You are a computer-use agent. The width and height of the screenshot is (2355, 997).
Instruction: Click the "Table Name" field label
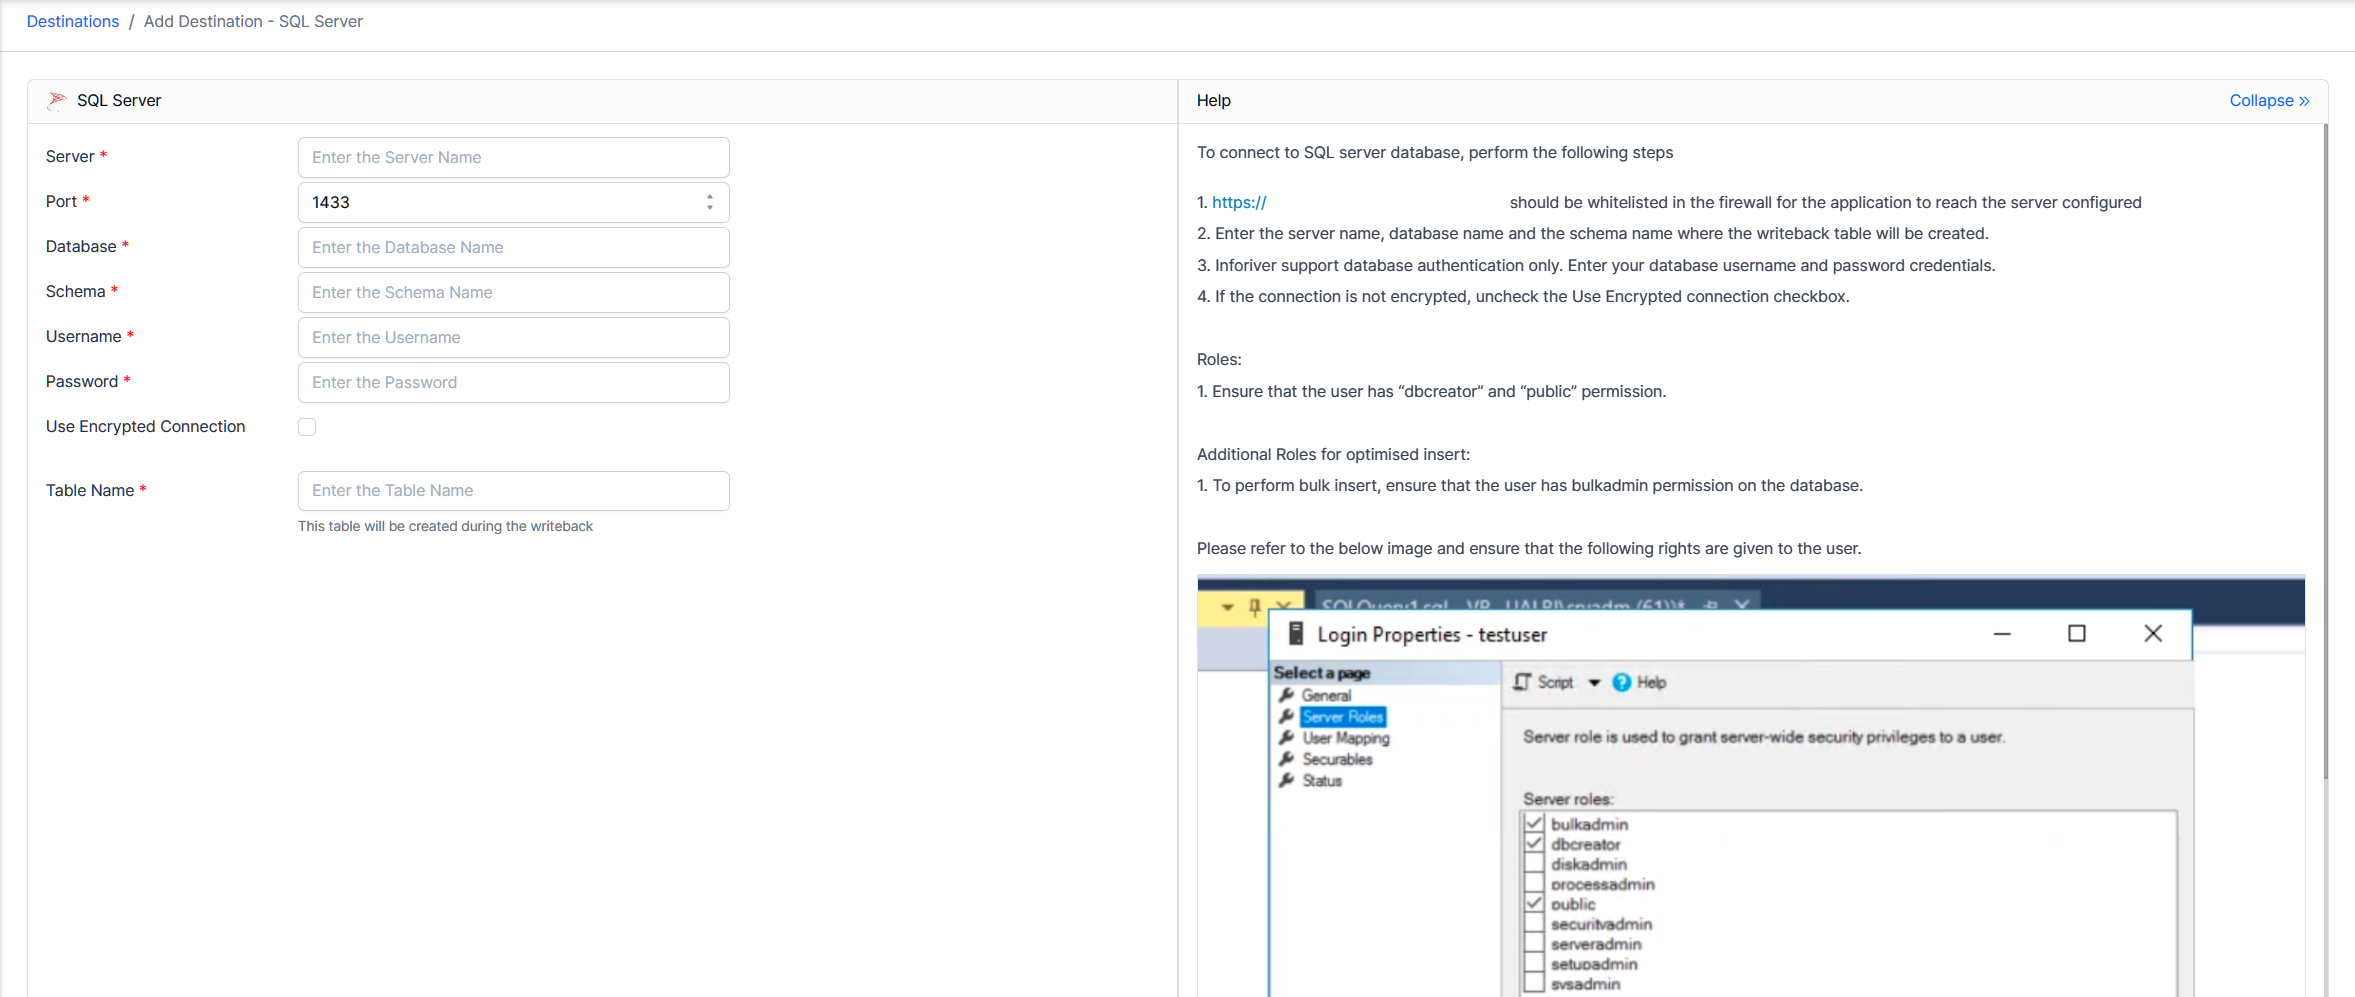[90, 490]
